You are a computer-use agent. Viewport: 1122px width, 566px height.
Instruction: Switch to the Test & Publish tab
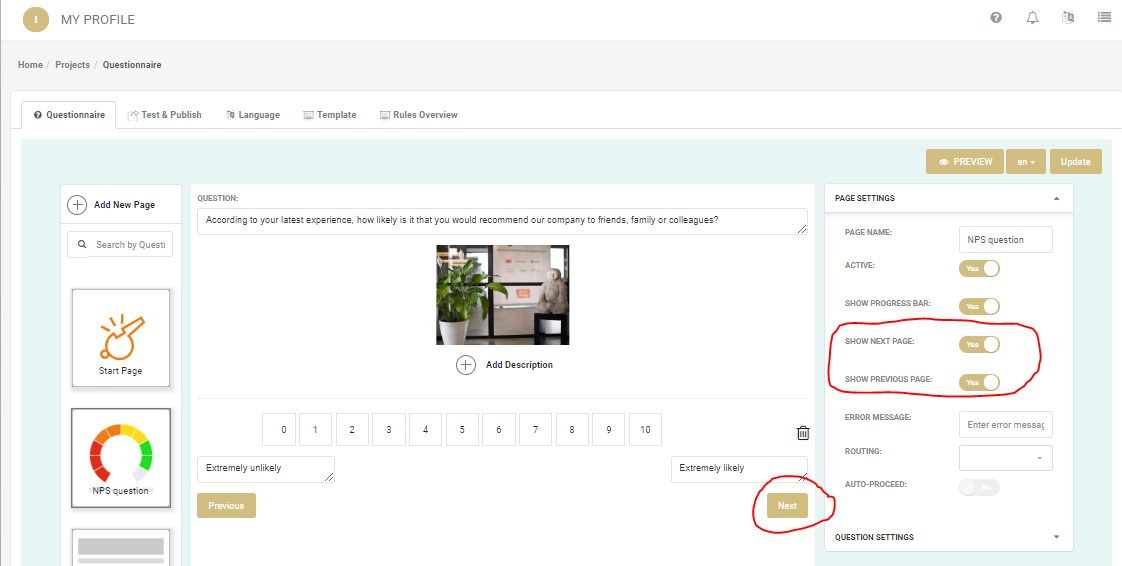[x=165, y=114]
